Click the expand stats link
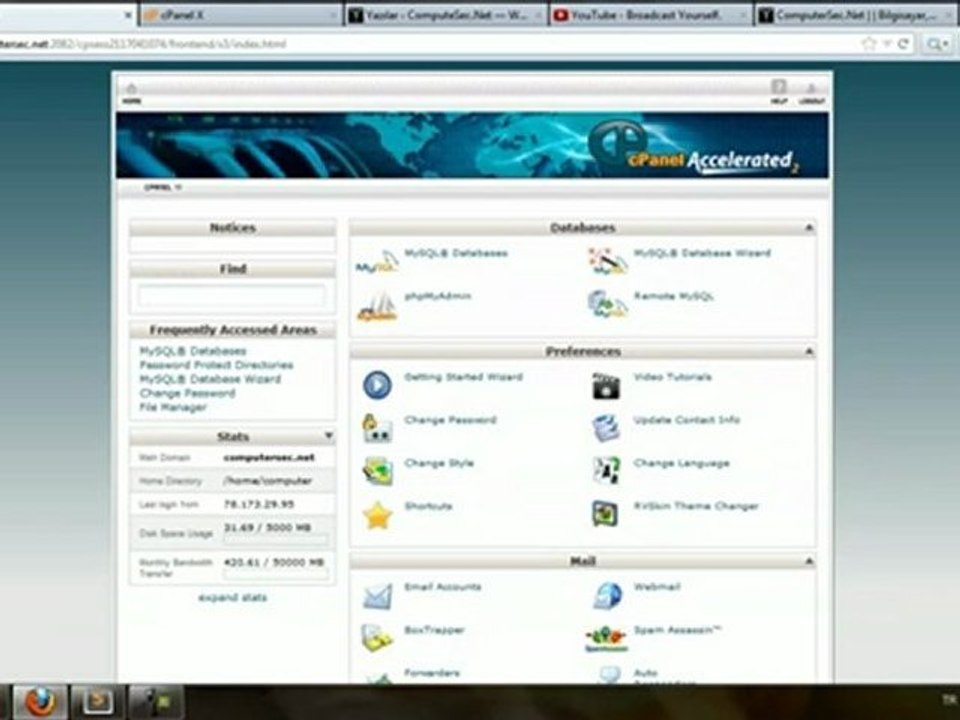Image resolution: width=960 pixels, height=720 pixels. pos(233,598)
